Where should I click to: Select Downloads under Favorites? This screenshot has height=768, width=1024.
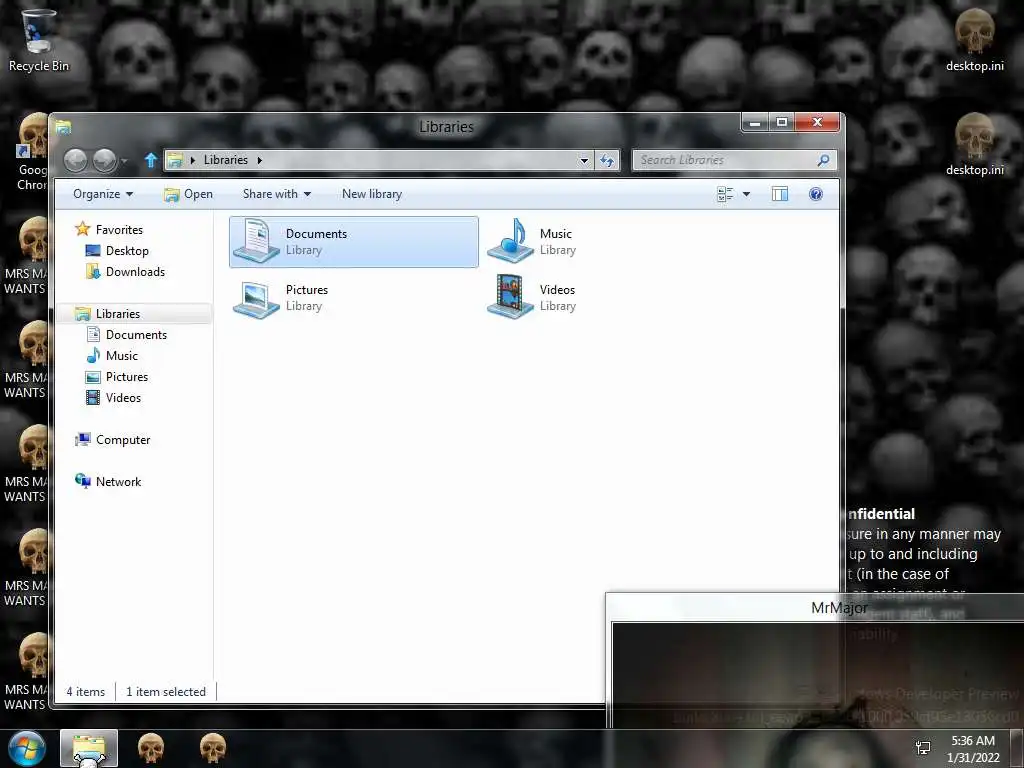135,272
